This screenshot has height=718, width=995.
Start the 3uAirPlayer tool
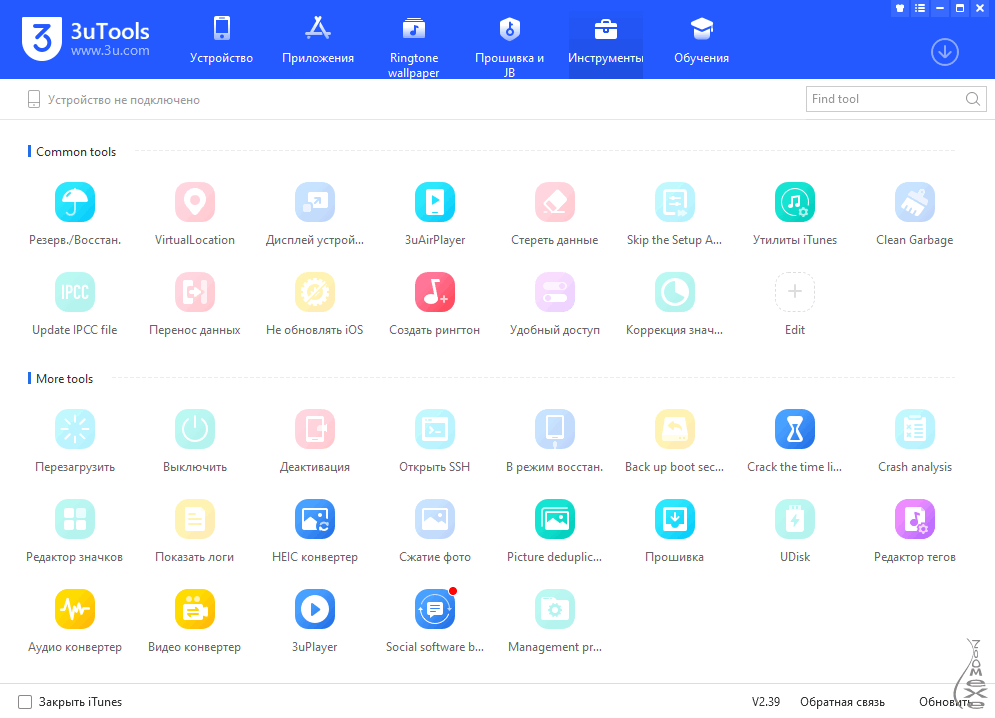click(x=435, y=203)
